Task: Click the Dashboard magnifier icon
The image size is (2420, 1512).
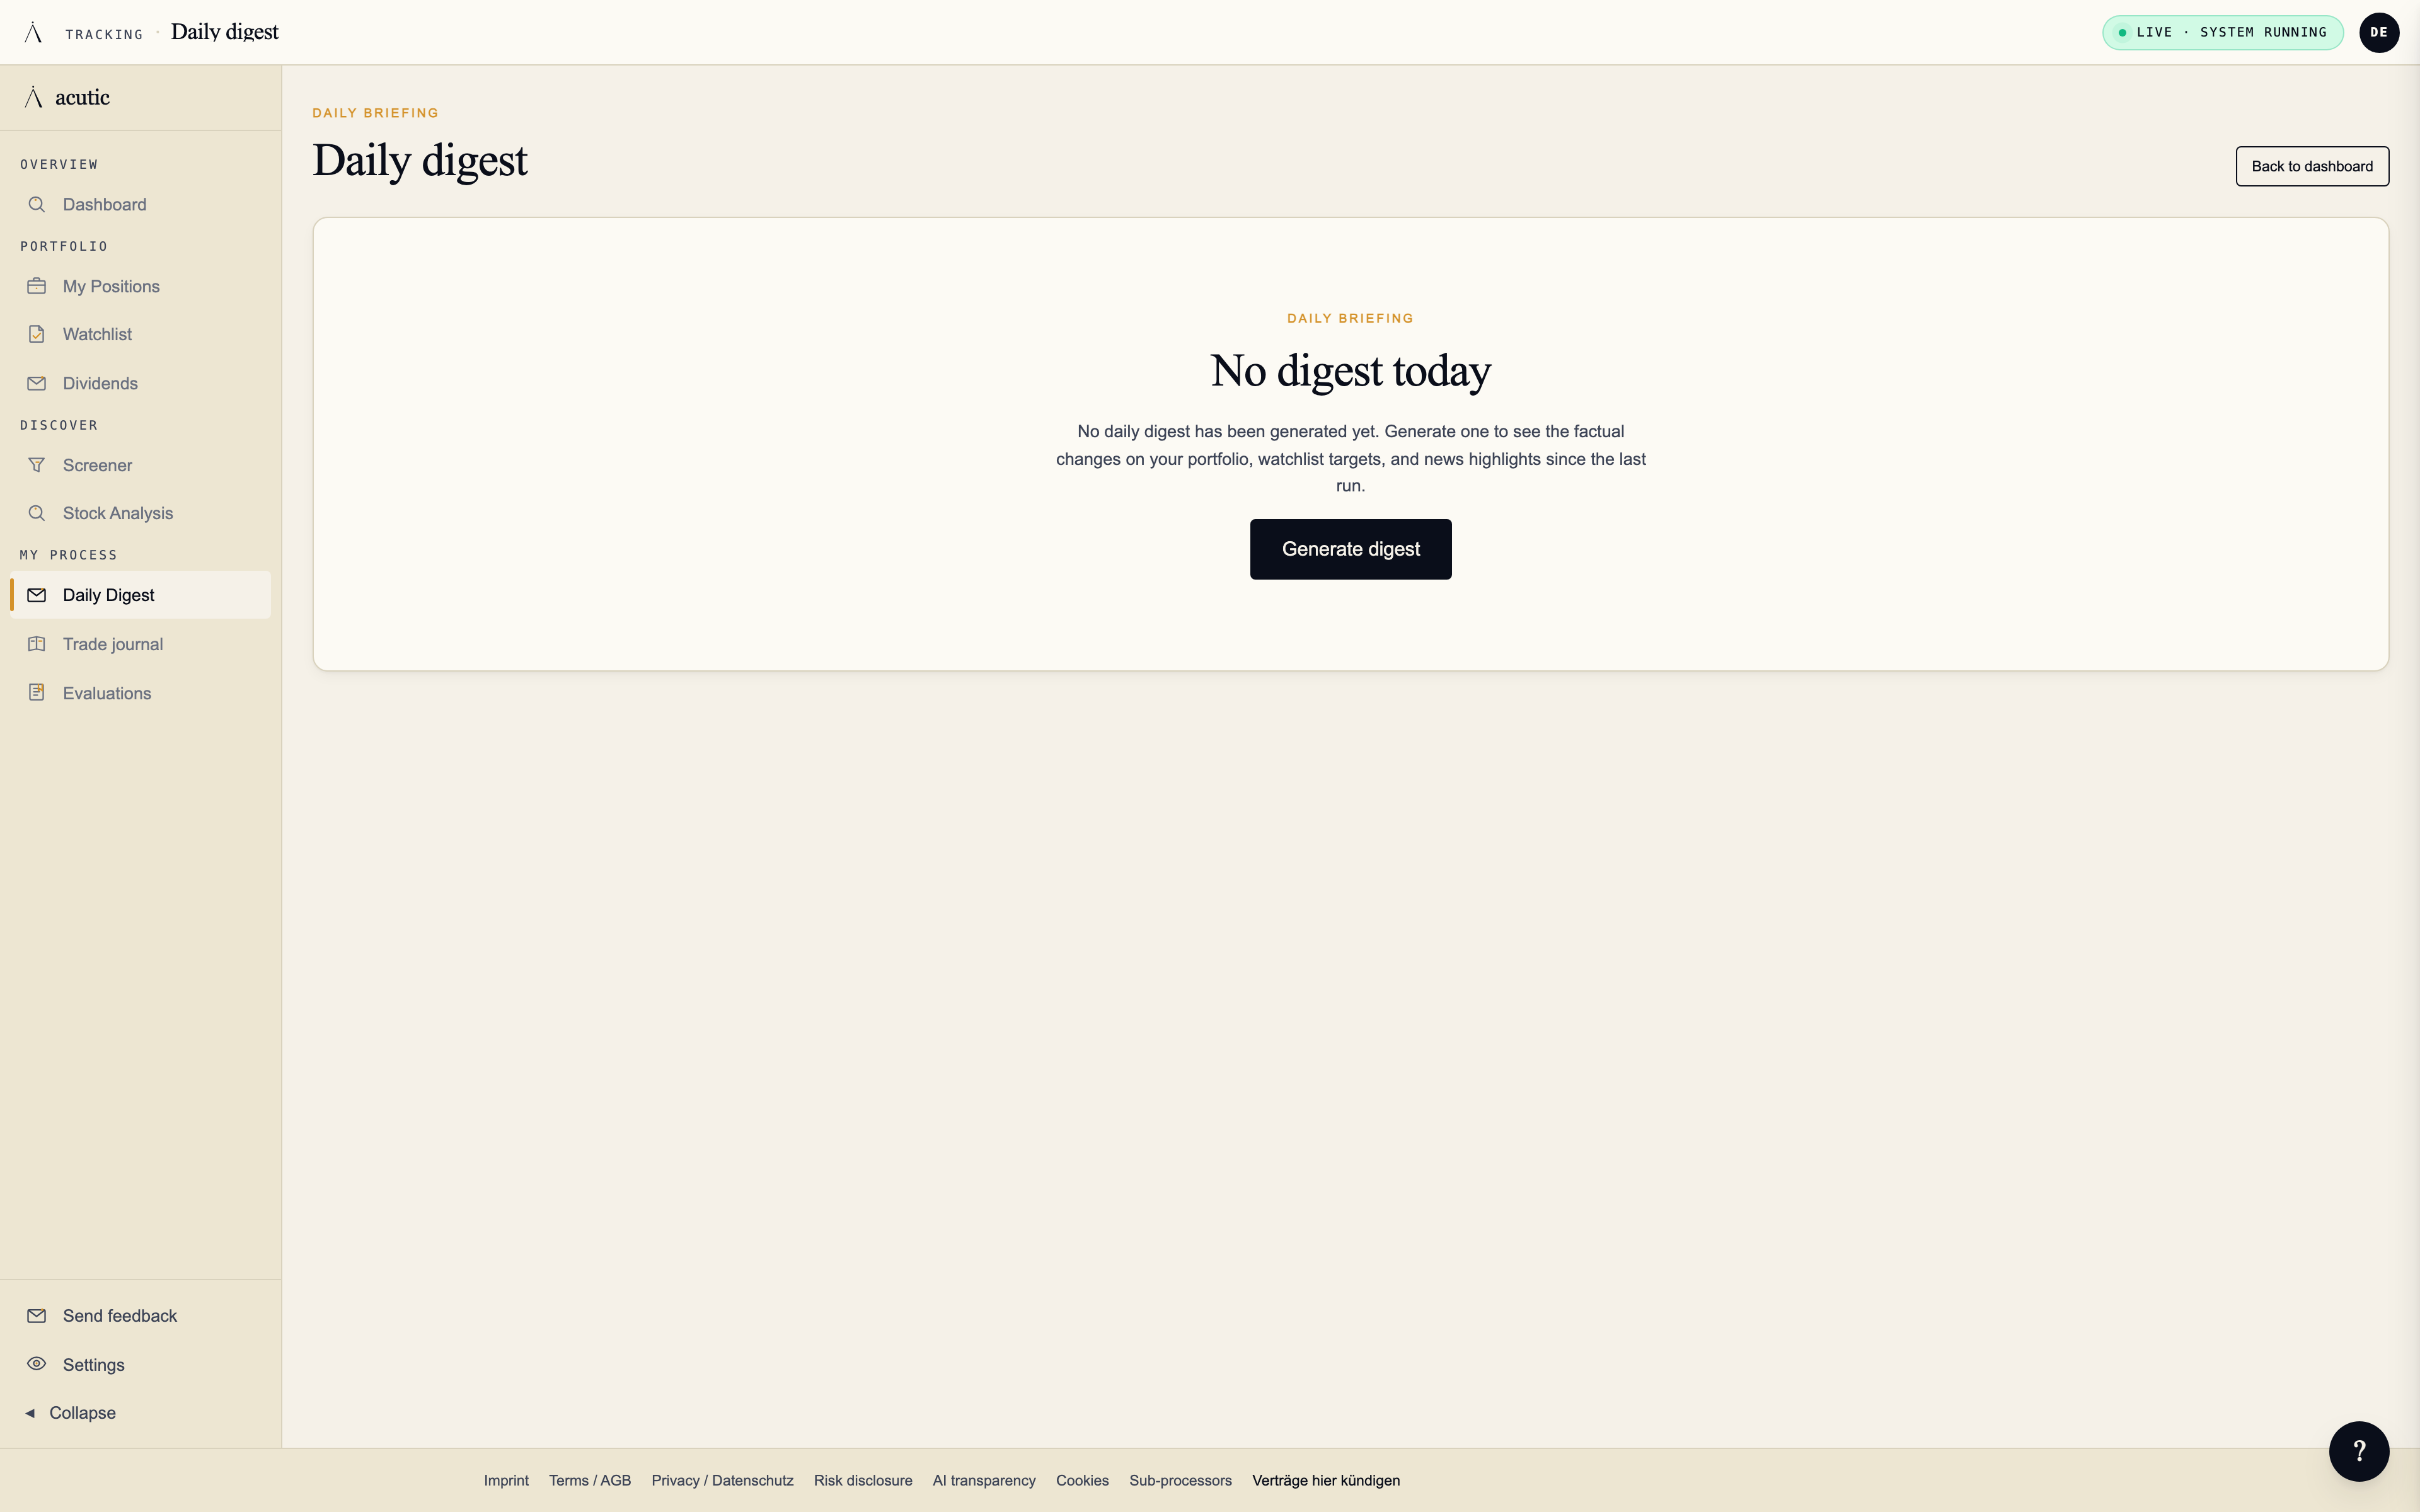Action: pyautogui.click(x=37, y=204)
